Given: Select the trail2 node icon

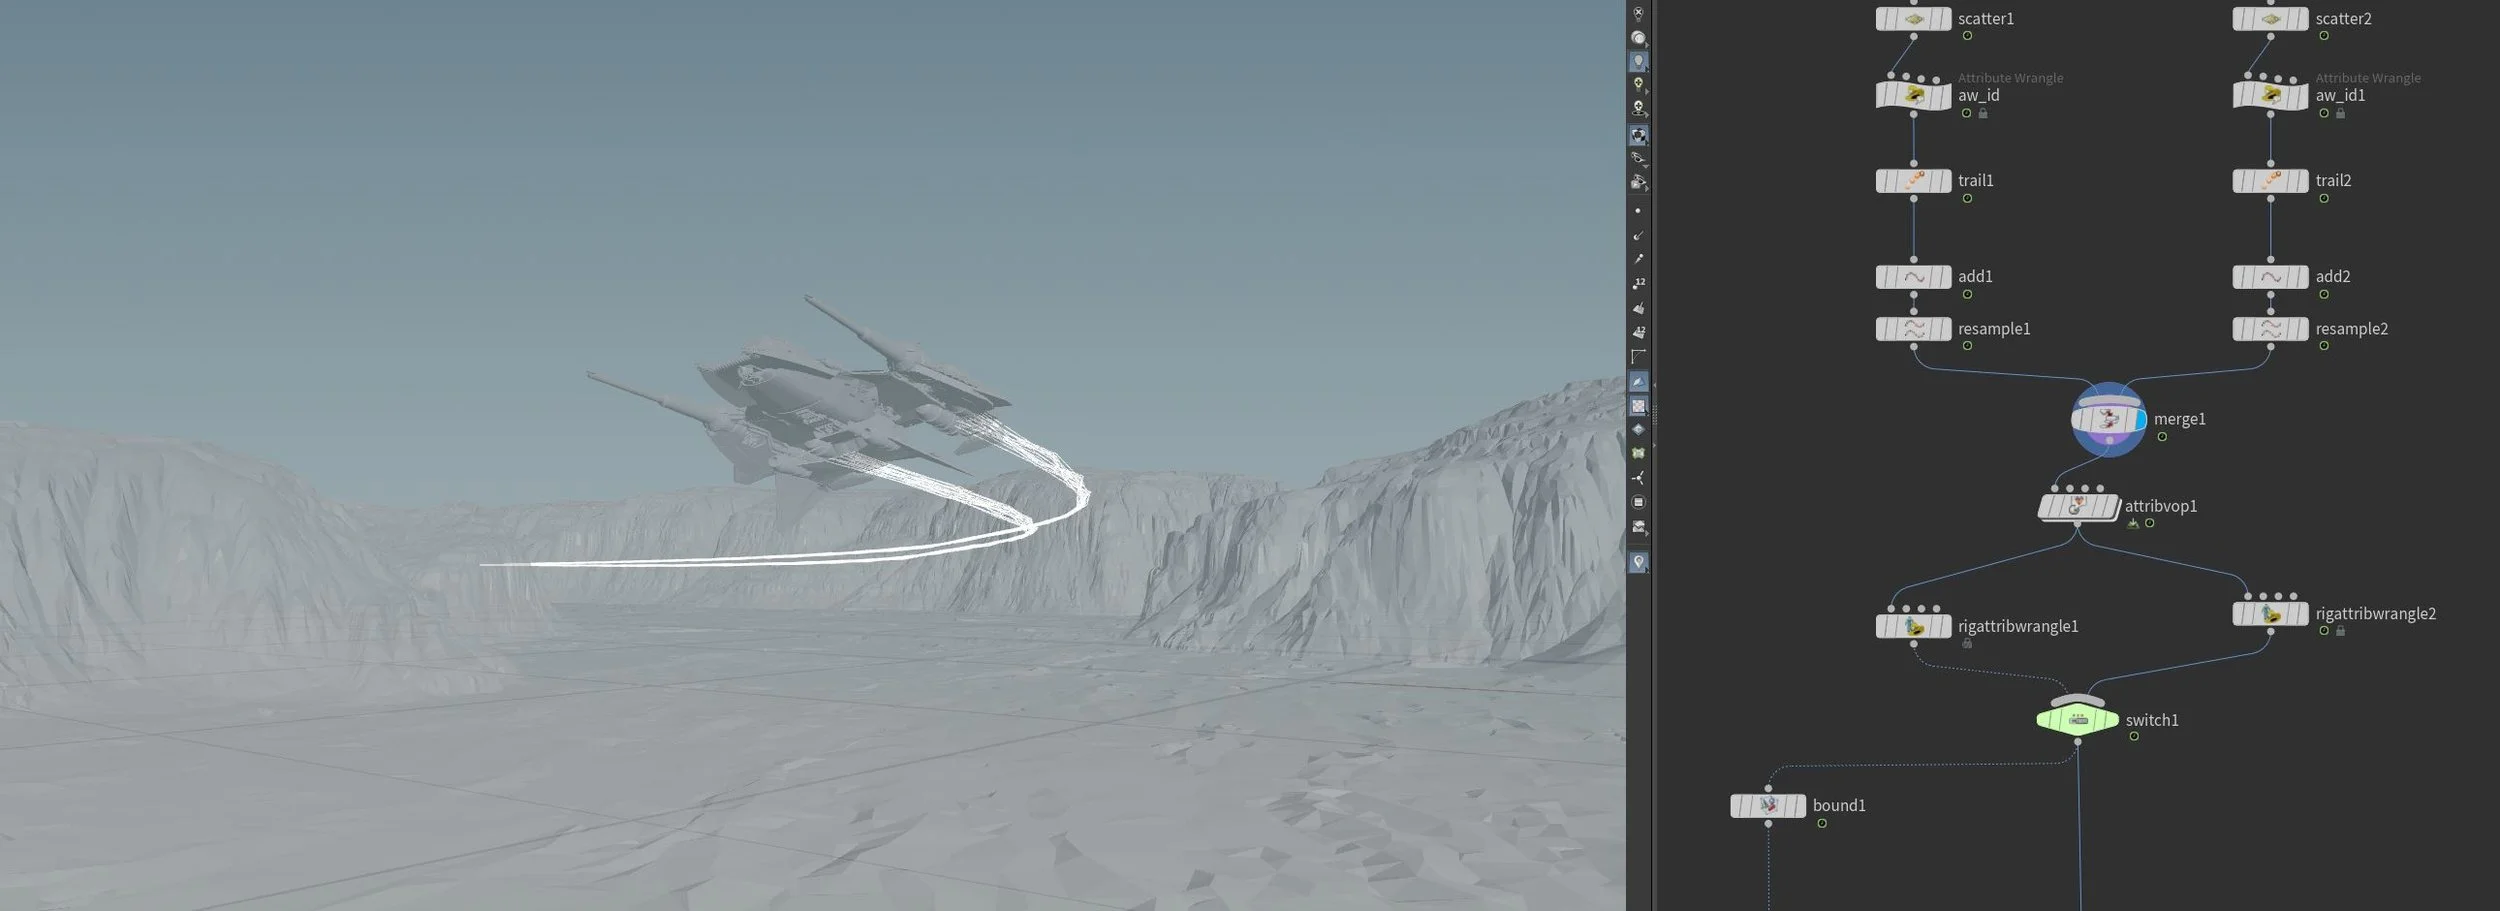Looking at the screenshot, I should pos(2270,181).
